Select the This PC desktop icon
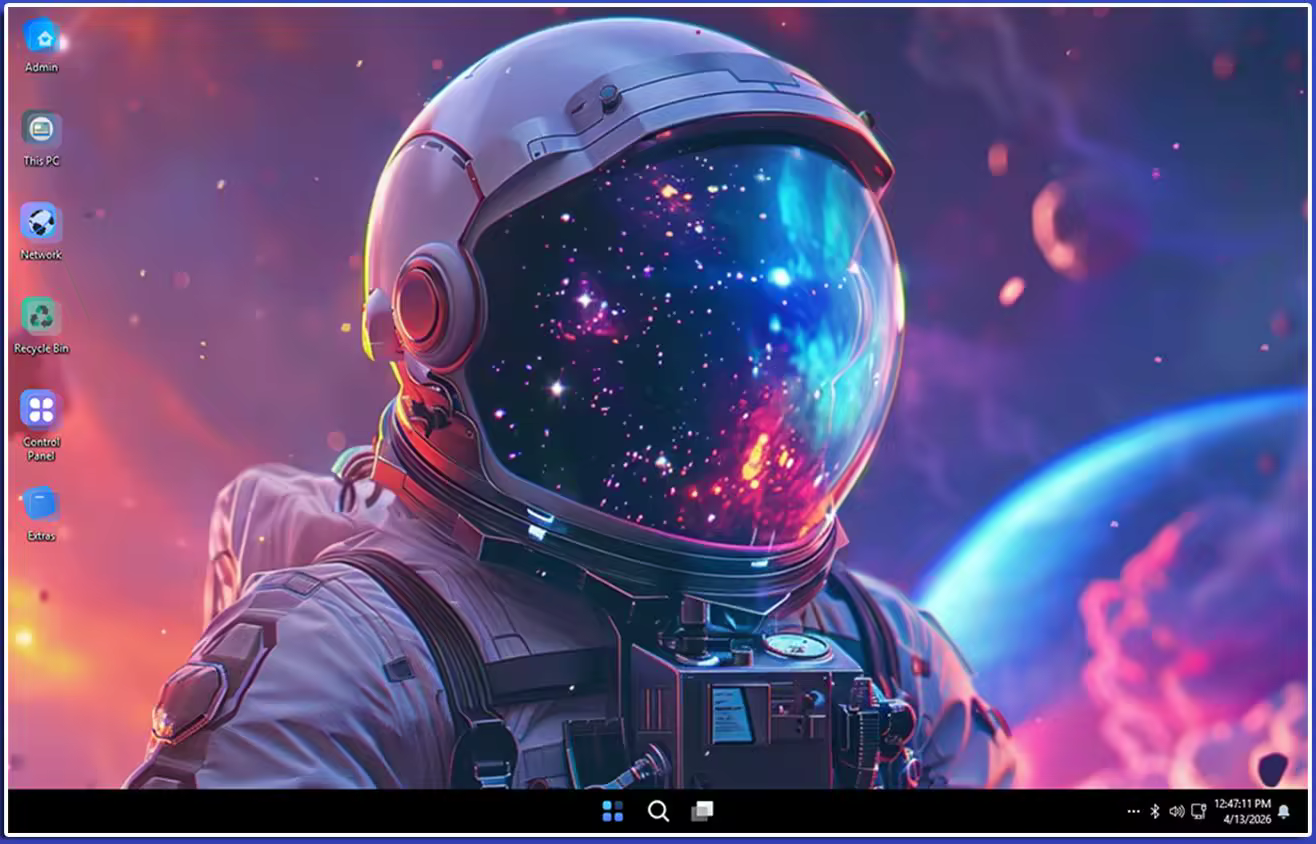Image resolution: width=1316 pixels, height=844 pixels. click(41, 130)
